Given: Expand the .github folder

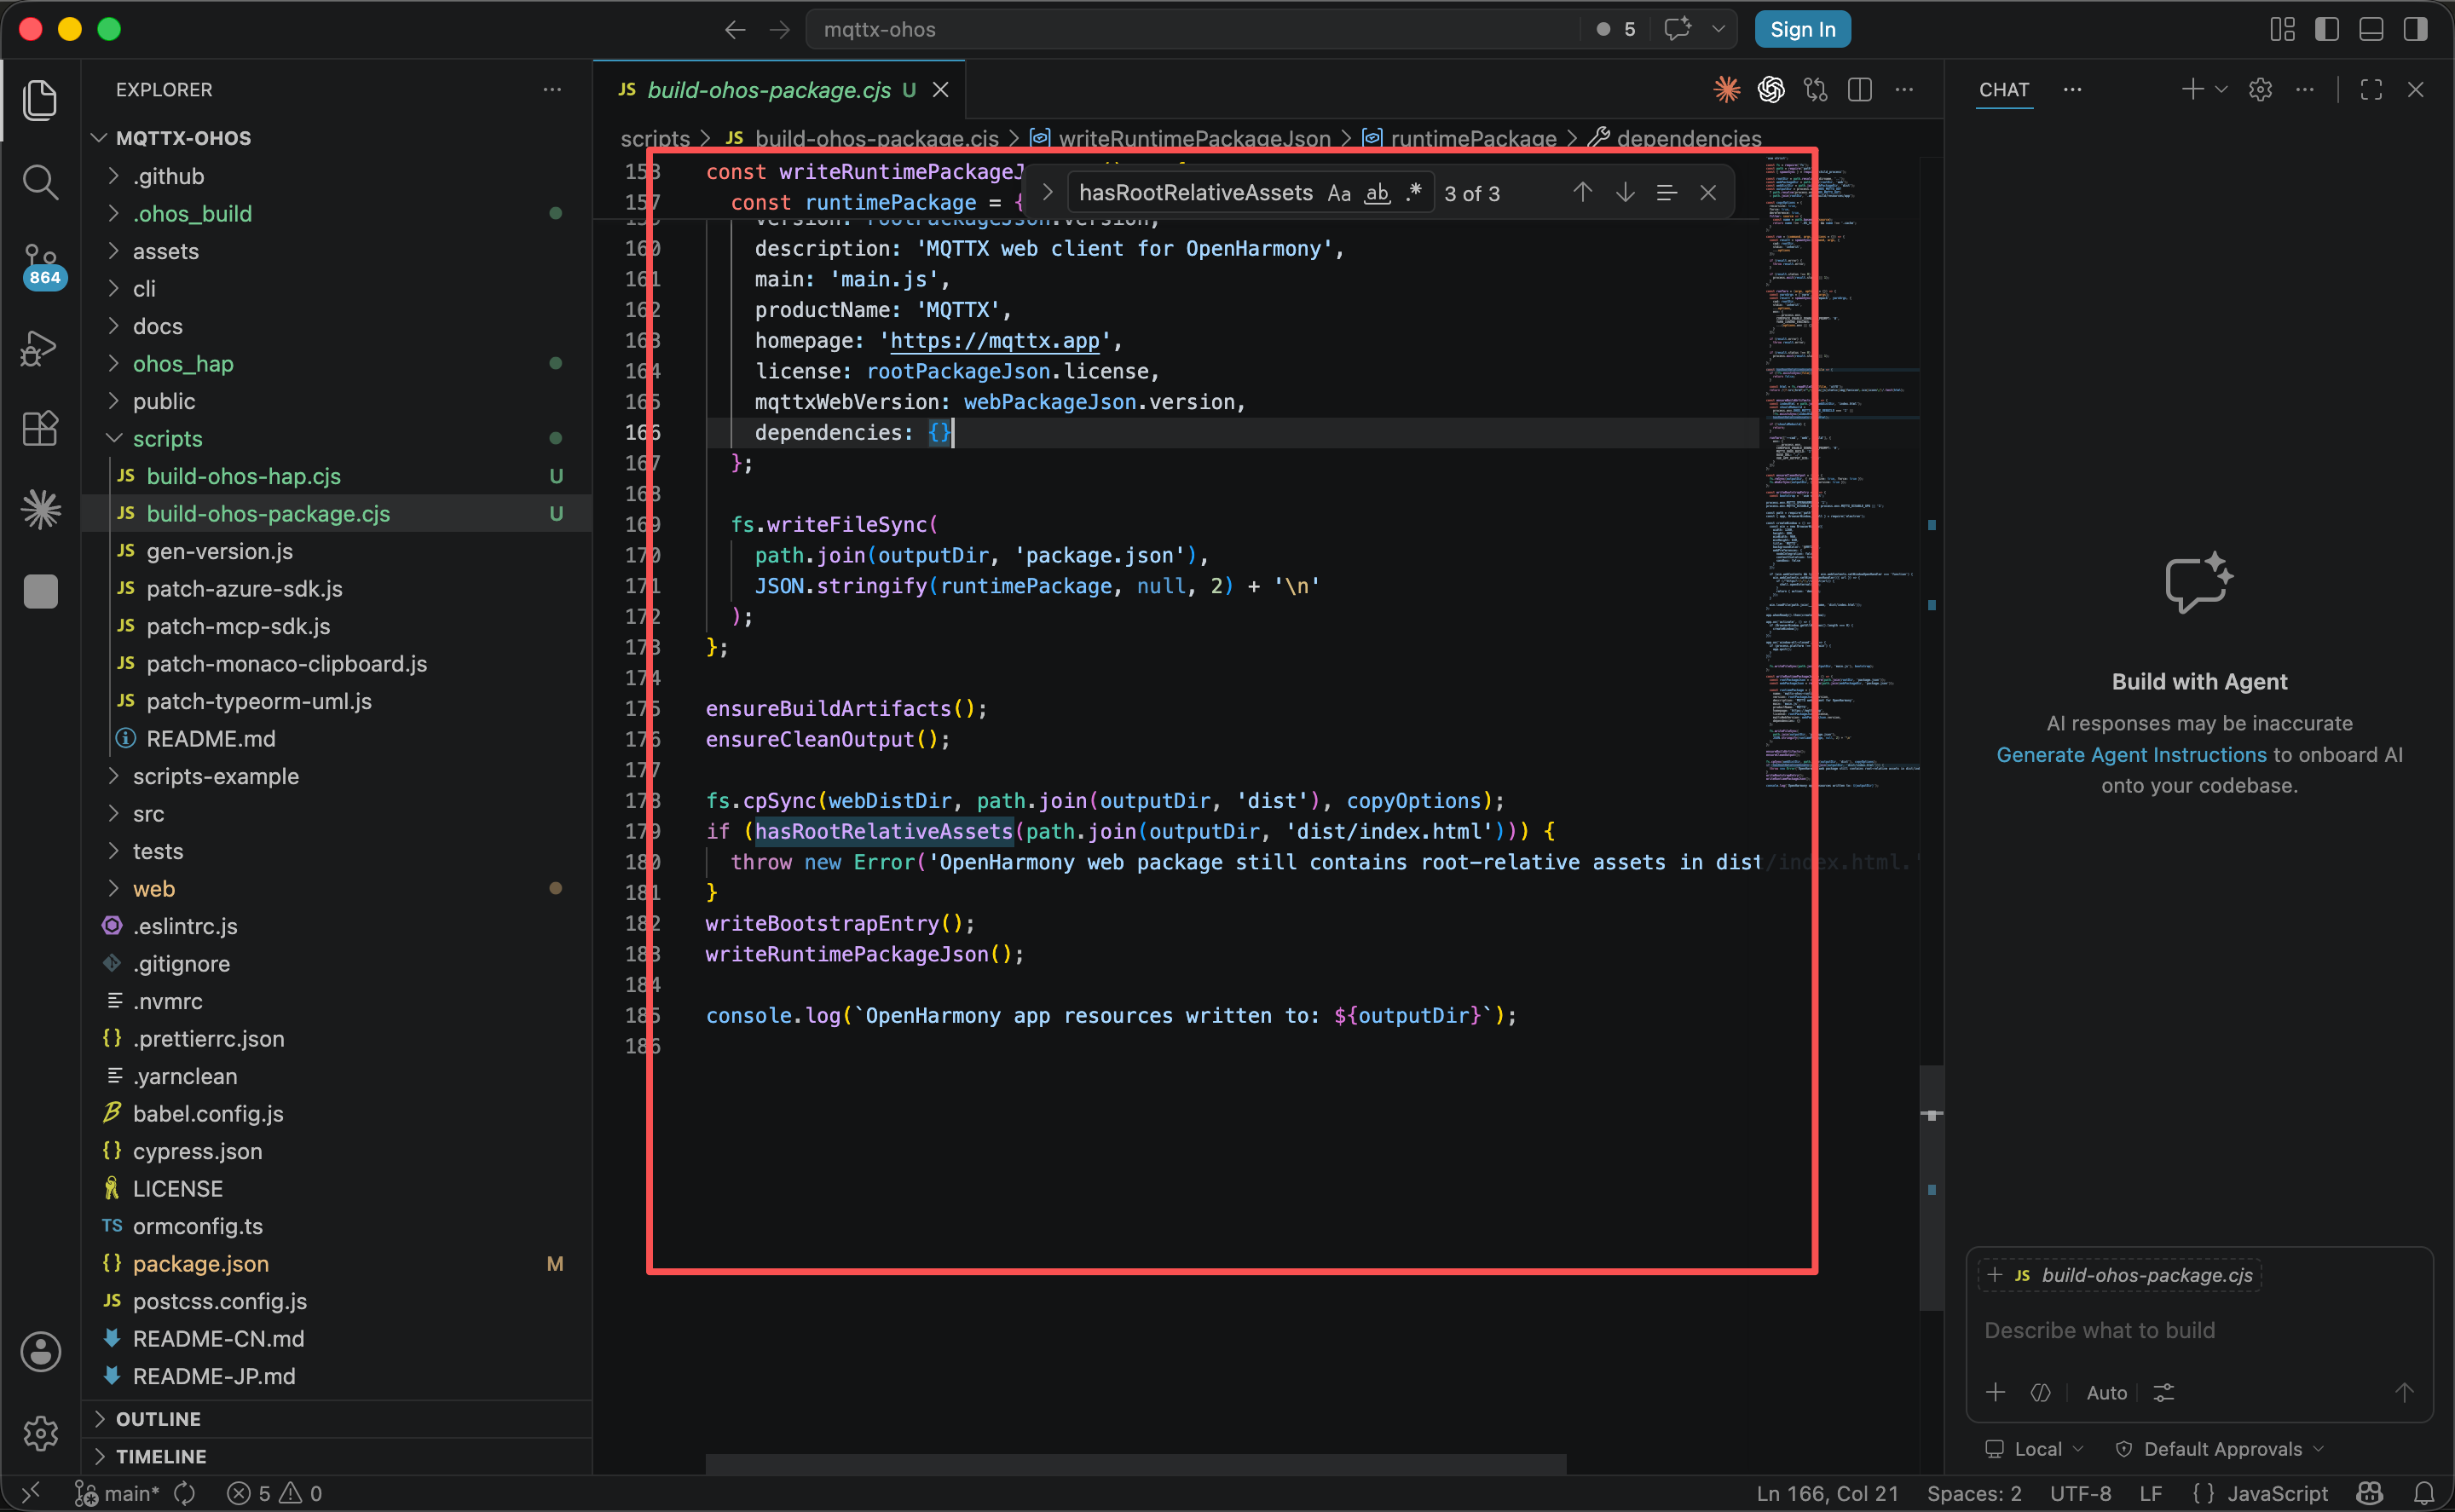Looking at the screenshot, I should click(113, 176).
